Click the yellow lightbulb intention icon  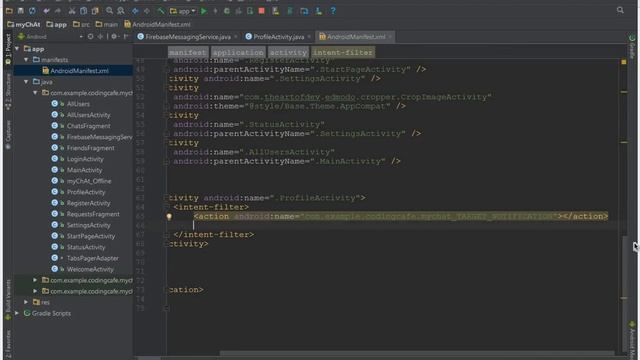point(169,217)
